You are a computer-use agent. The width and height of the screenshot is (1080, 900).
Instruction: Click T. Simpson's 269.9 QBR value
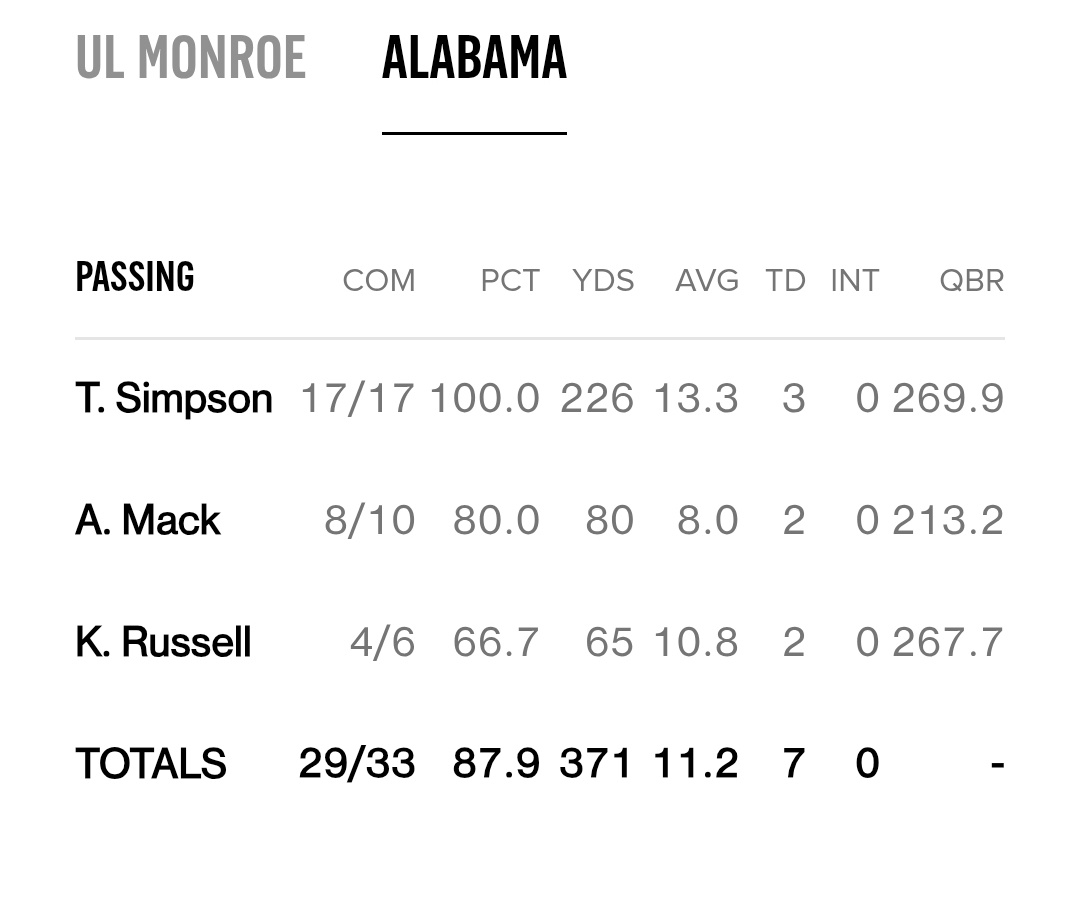pyautogui.click(x=948, y=398)
